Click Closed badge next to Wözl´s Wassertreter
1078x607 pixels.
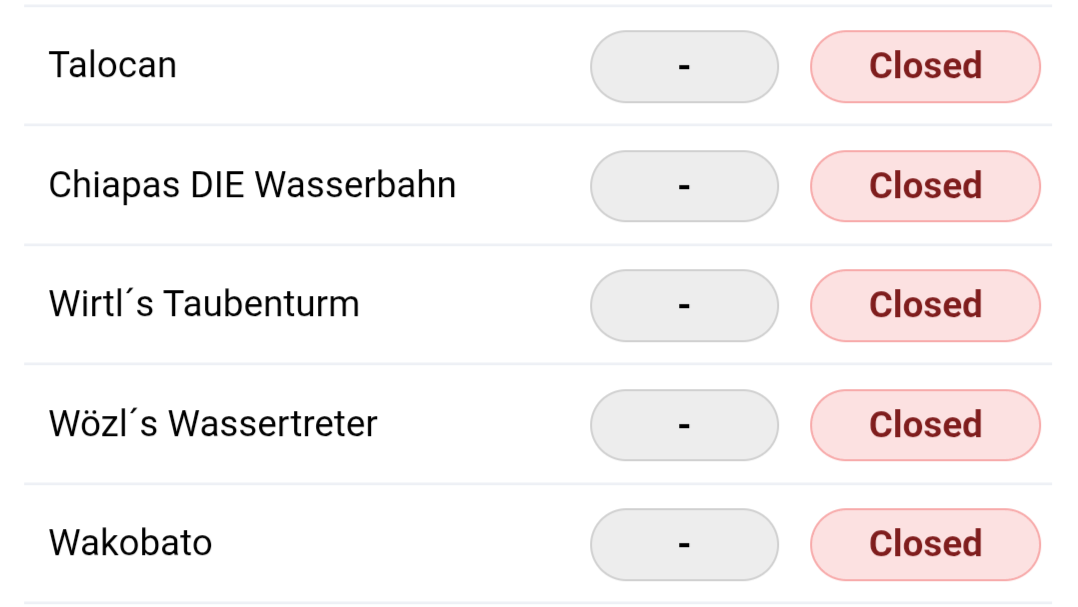[925, 425]
